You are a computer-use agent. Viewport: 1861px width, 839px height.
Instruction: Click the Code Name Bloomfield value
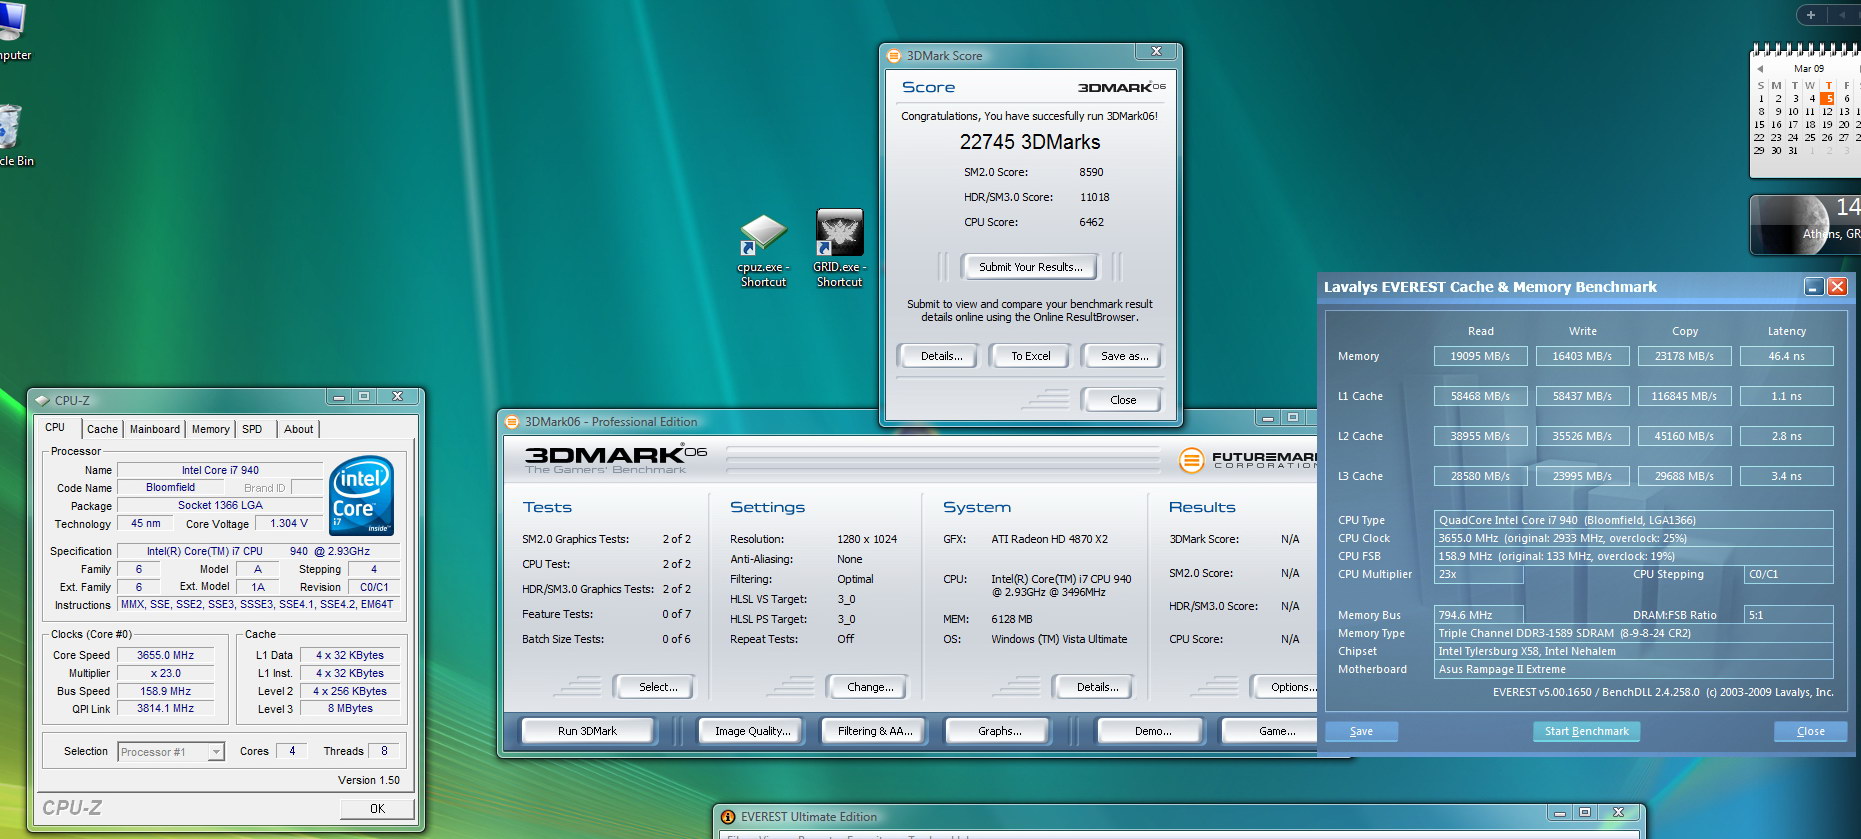170,488
